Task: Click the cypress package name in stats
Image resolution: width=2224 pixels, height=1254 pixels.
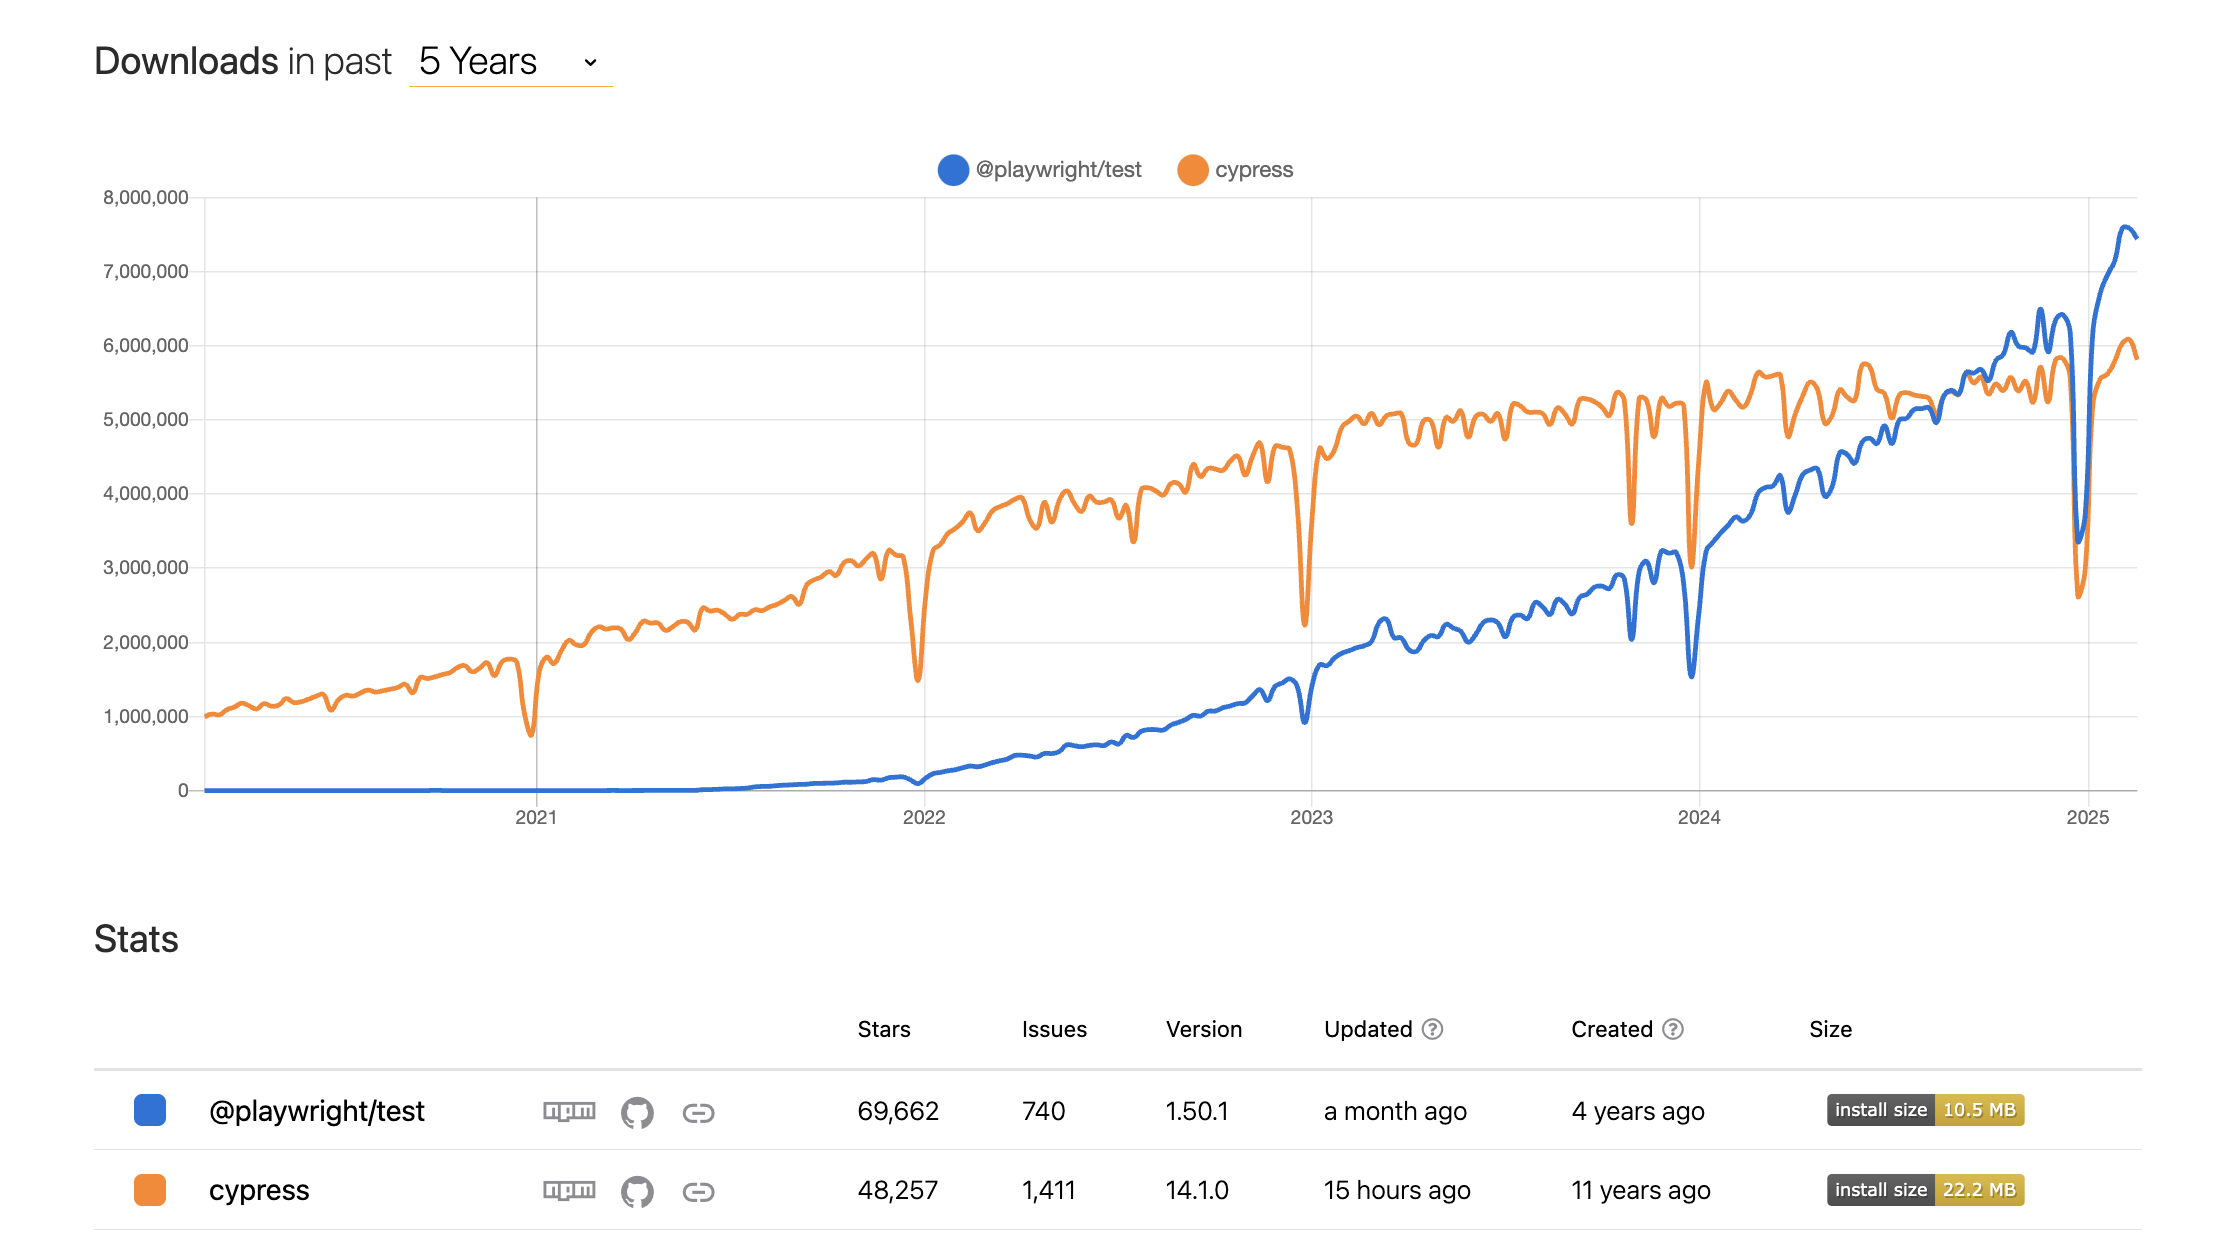Action: [259, 1190]
